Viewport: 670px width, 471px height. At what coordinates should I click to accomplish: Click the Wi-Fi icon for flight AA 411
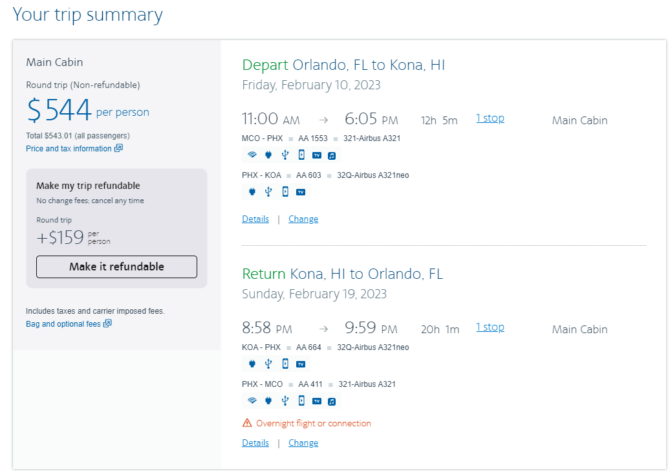point(252,400)
